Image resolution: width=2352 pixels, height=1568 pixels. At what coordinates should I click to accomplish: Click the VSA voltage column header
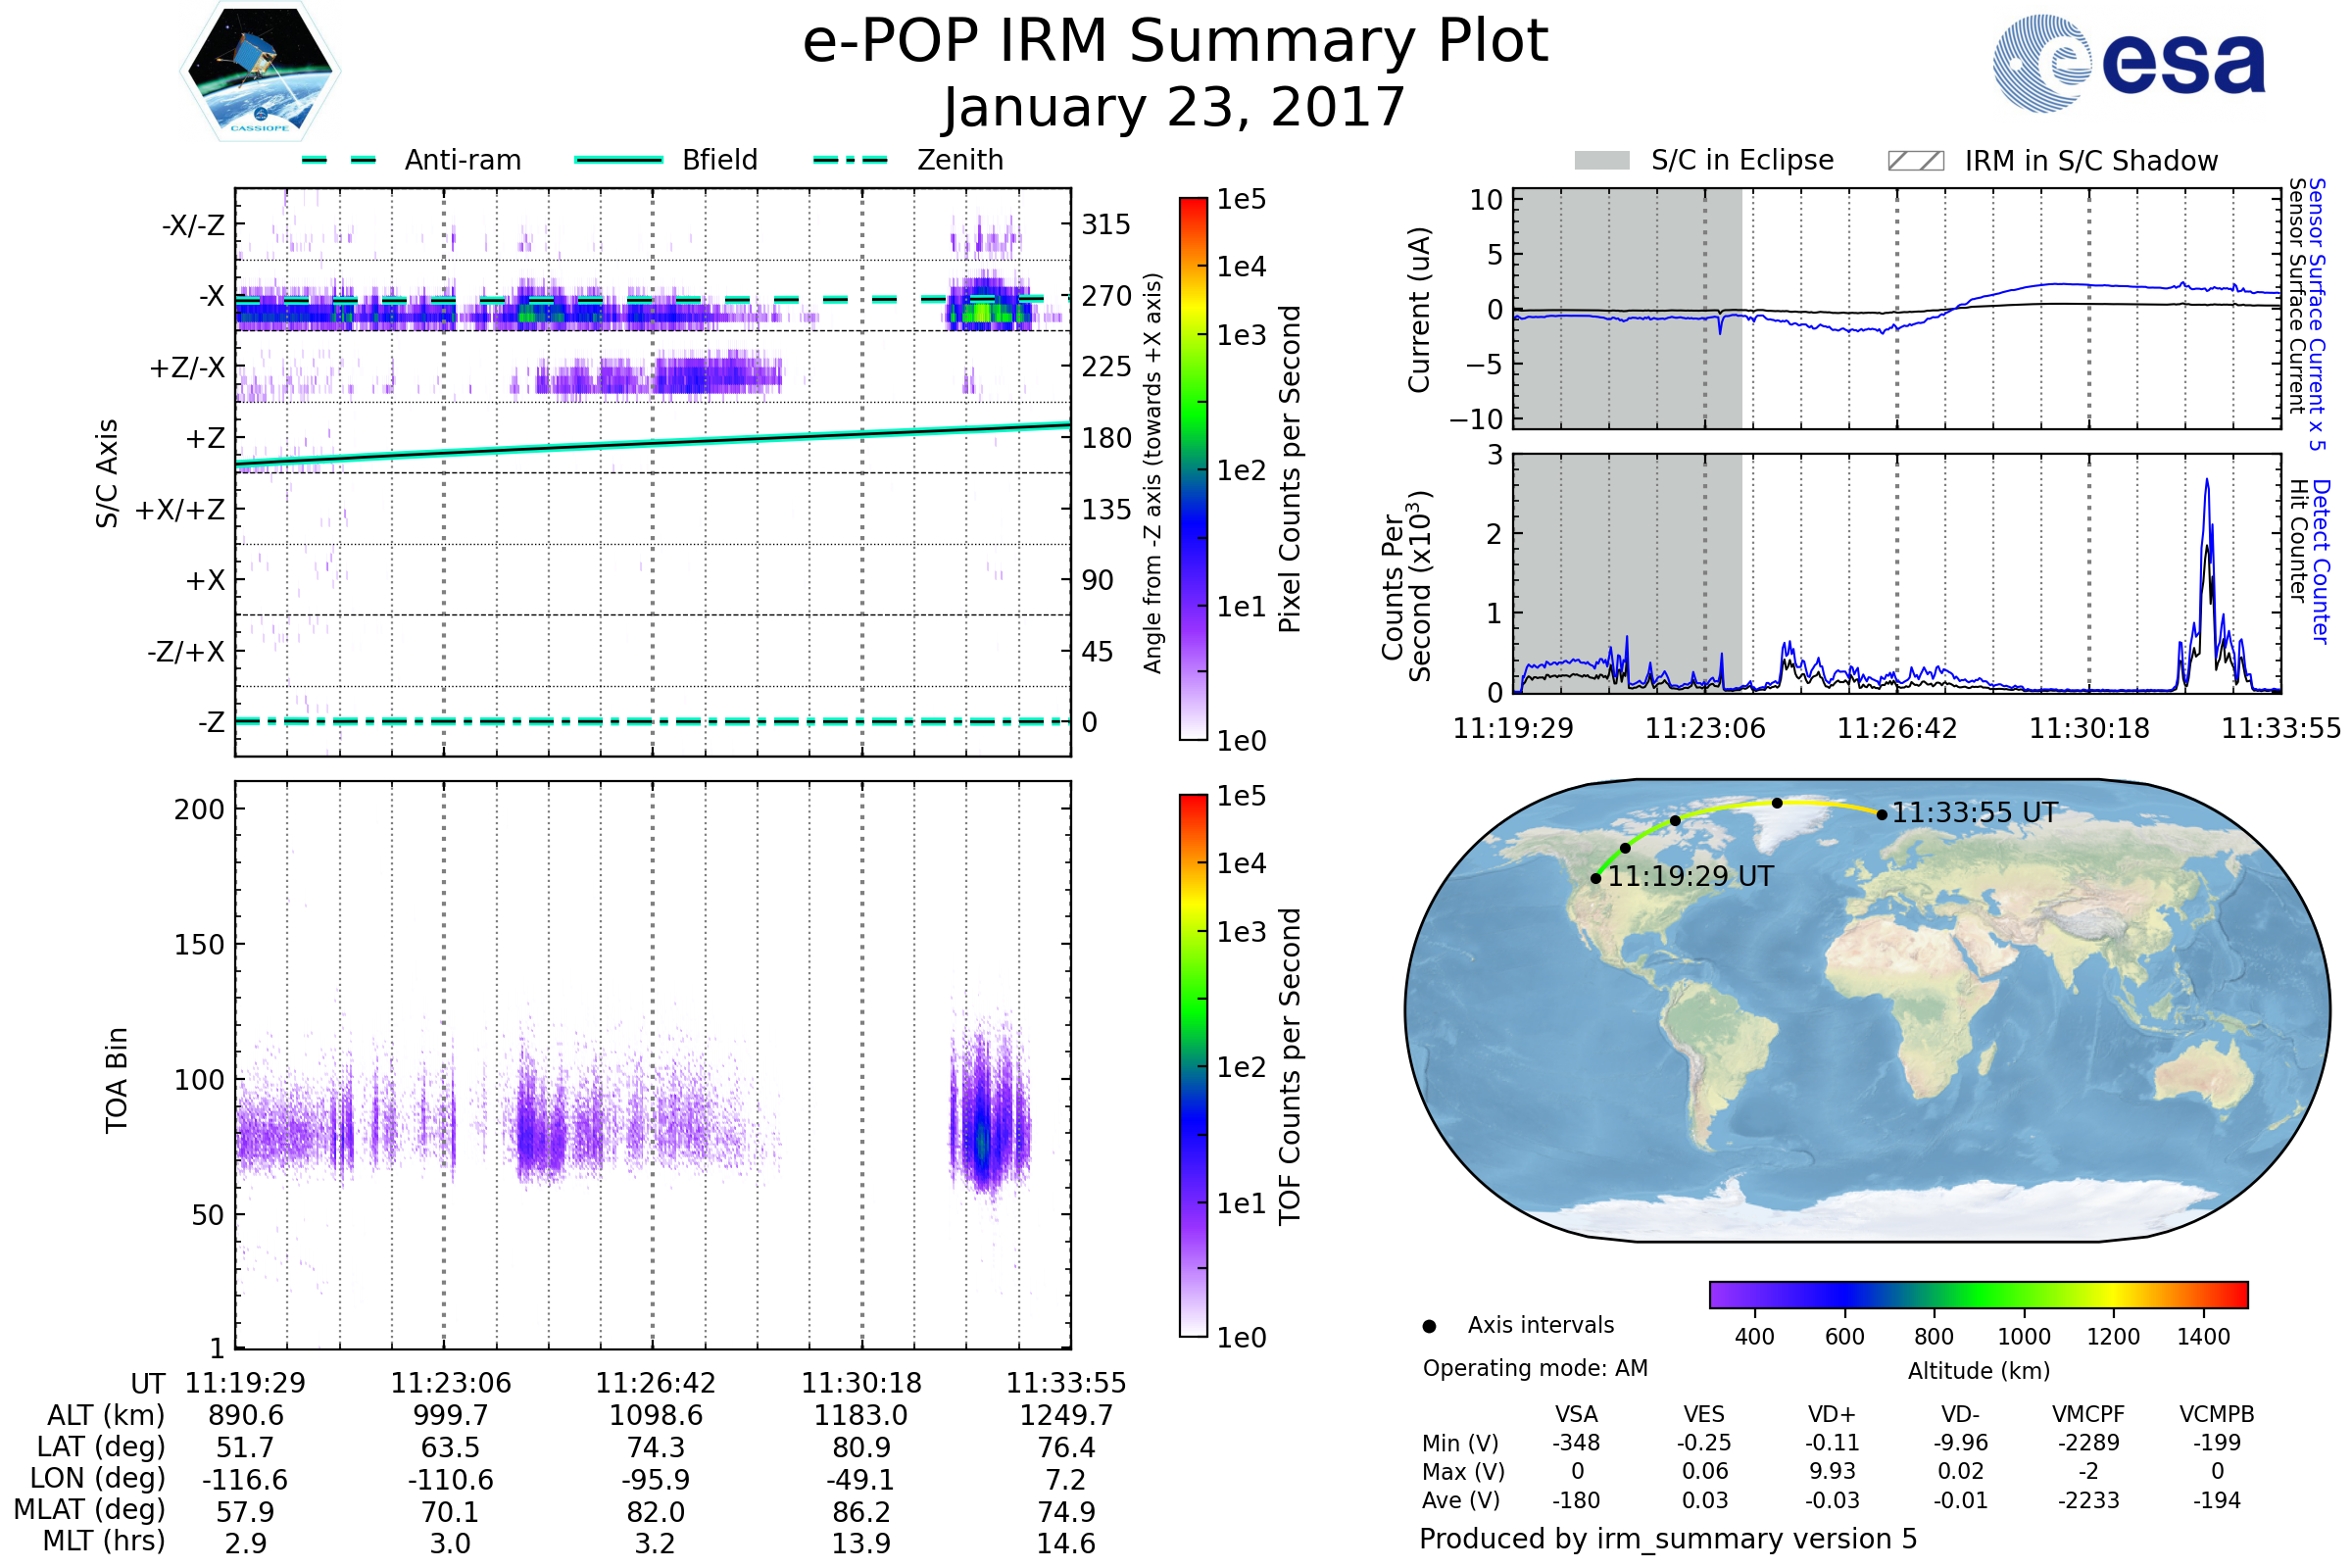click(1576, 1414)
